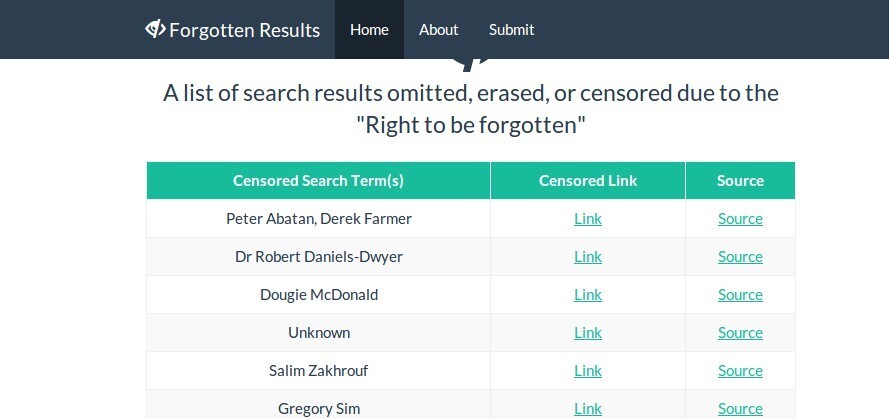Image resolution: width=889 pixels, height=419 pixels.
Task: View Source for Salim Zakhrouf
Action: click(740, 371)
